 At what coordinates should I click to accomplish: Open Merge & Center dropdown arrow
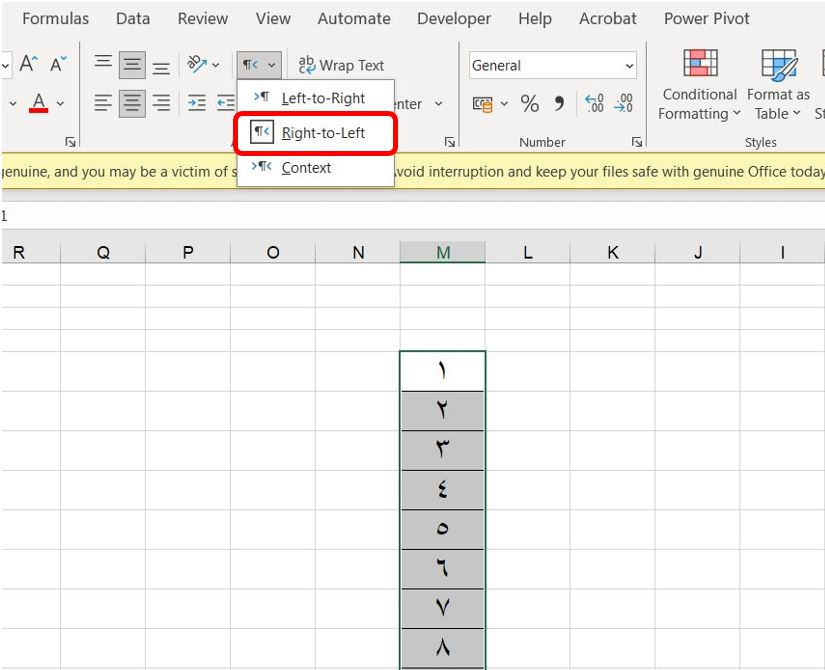pyautogui.click(x=438, y=104)
